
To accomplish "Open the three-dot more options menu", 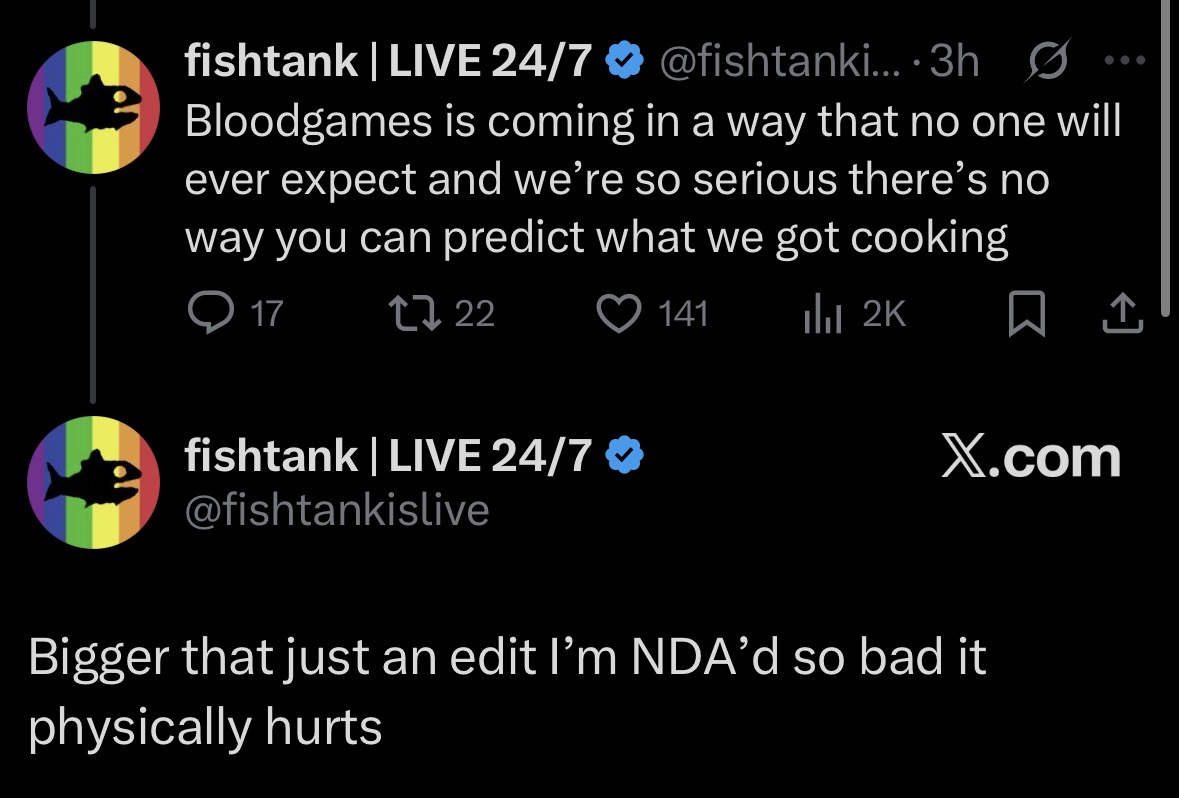I will click(1125, 60).
